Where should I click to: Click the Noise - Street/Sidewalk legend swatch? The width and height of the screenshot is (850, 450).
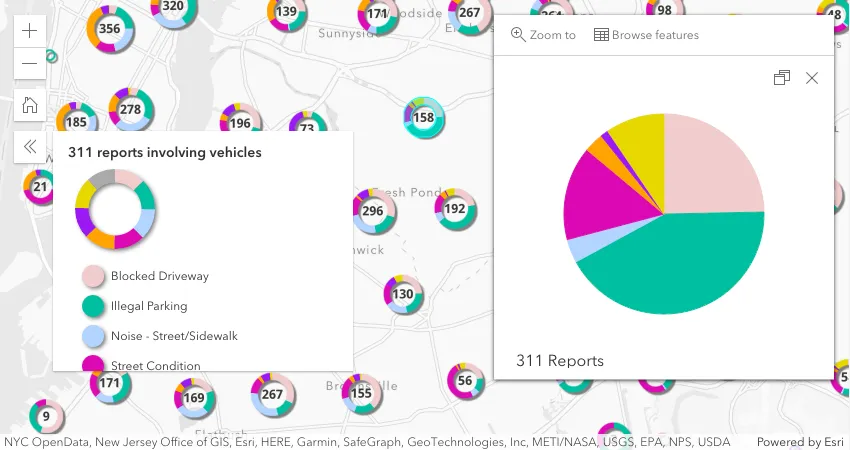point(93,336)
